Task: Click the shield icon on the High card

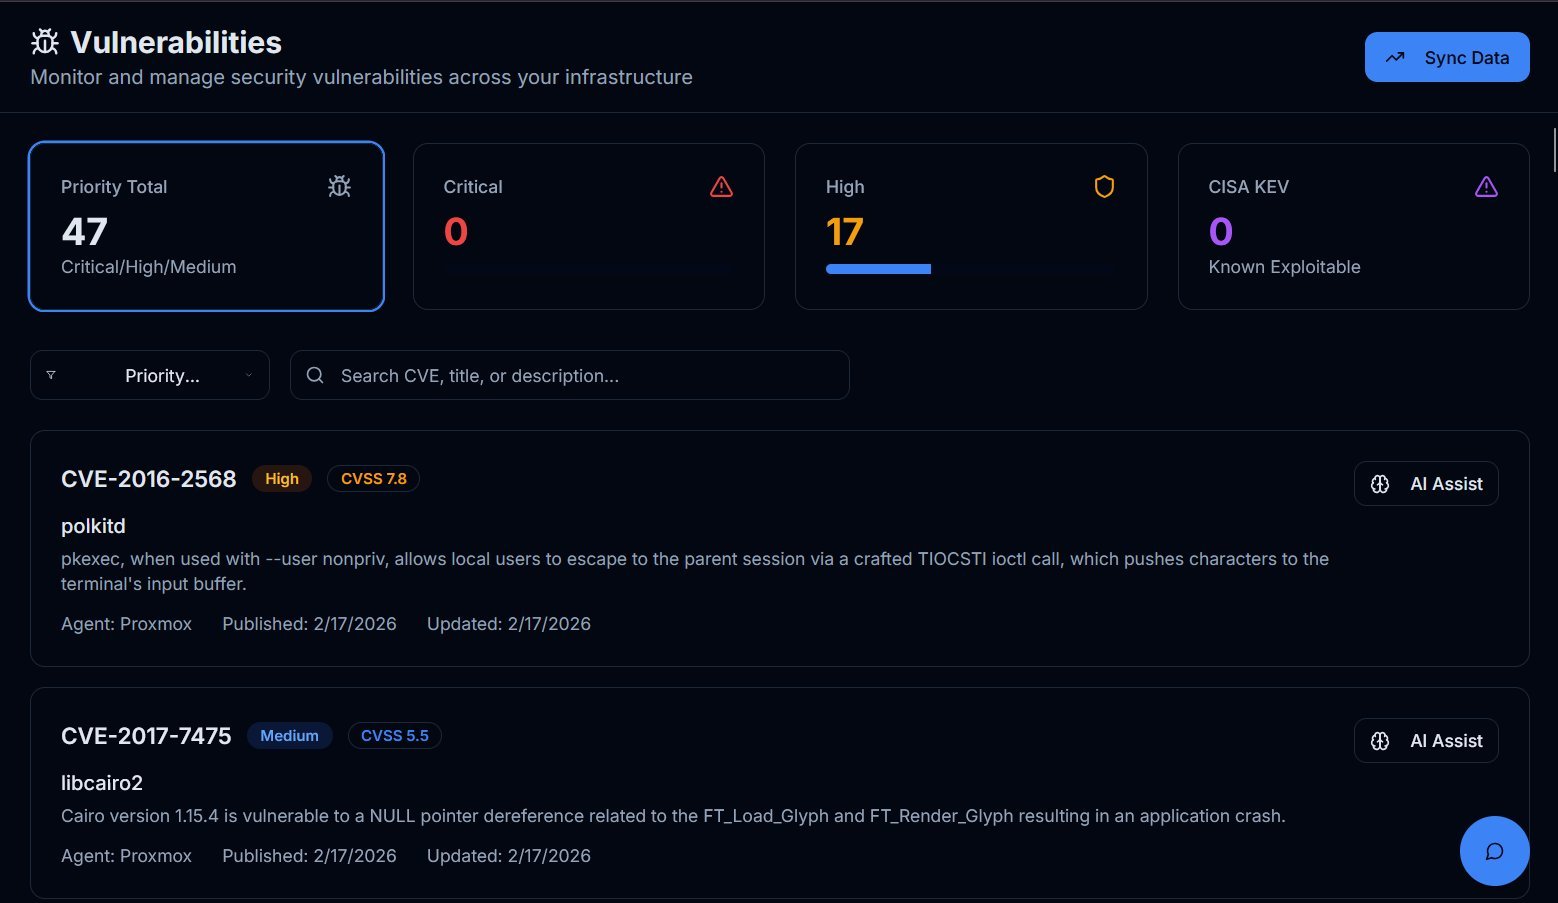Action: 1103,186
